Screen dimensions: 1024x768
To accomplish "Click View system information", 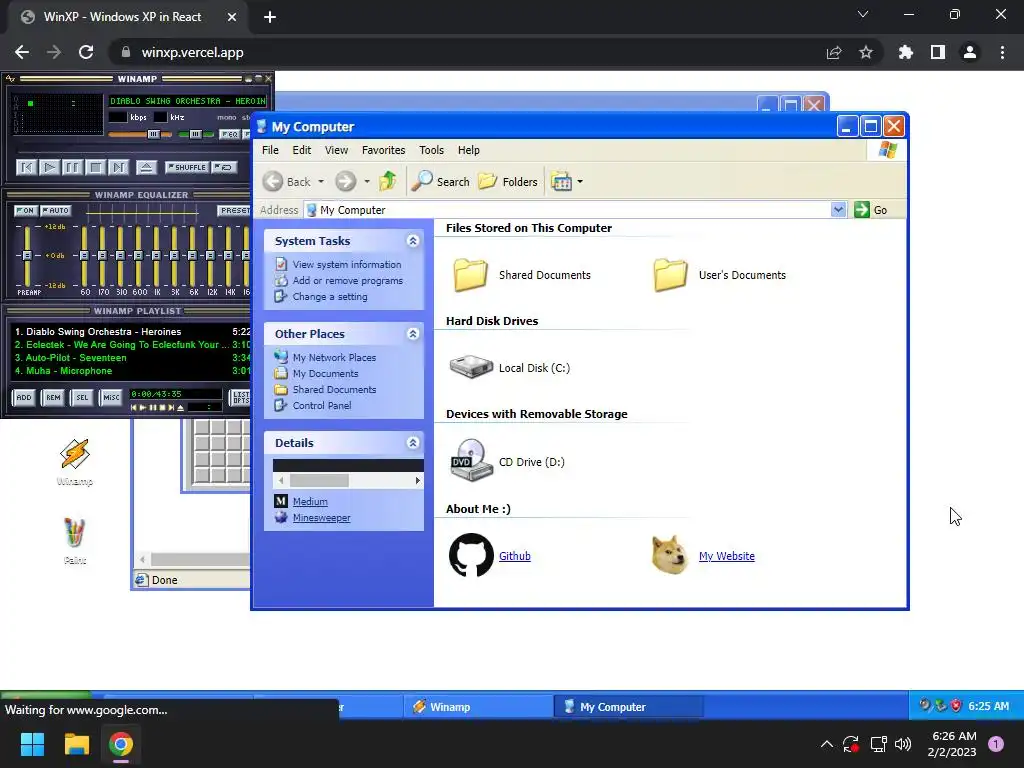I will click(347, 264).
